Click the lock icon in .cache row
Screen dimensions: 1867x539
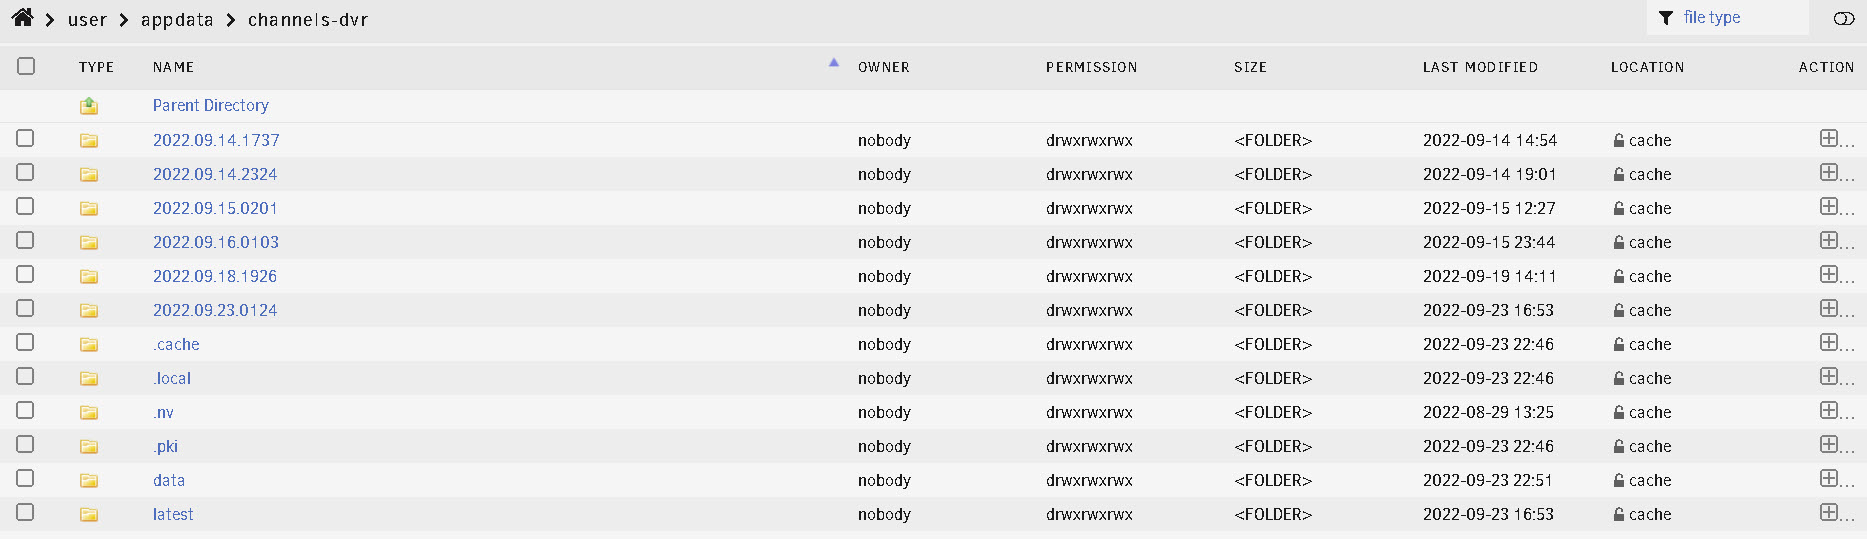pos(1618,345)
